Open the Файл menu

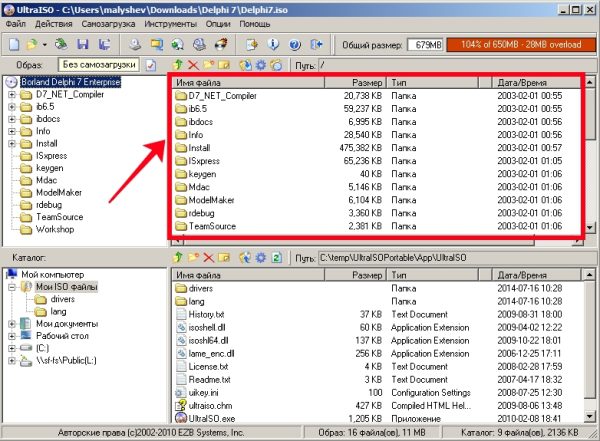[16, 24]
